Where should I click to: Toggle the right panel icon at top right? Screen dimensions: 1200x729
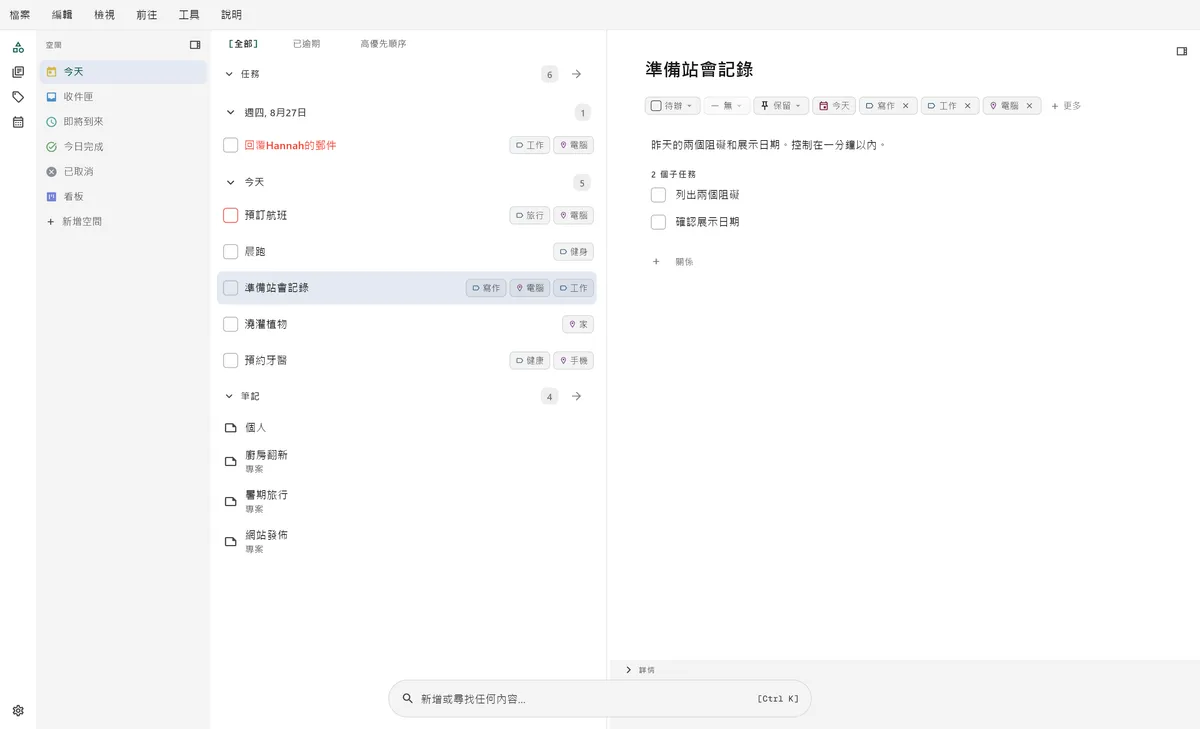pos(1181,51)
